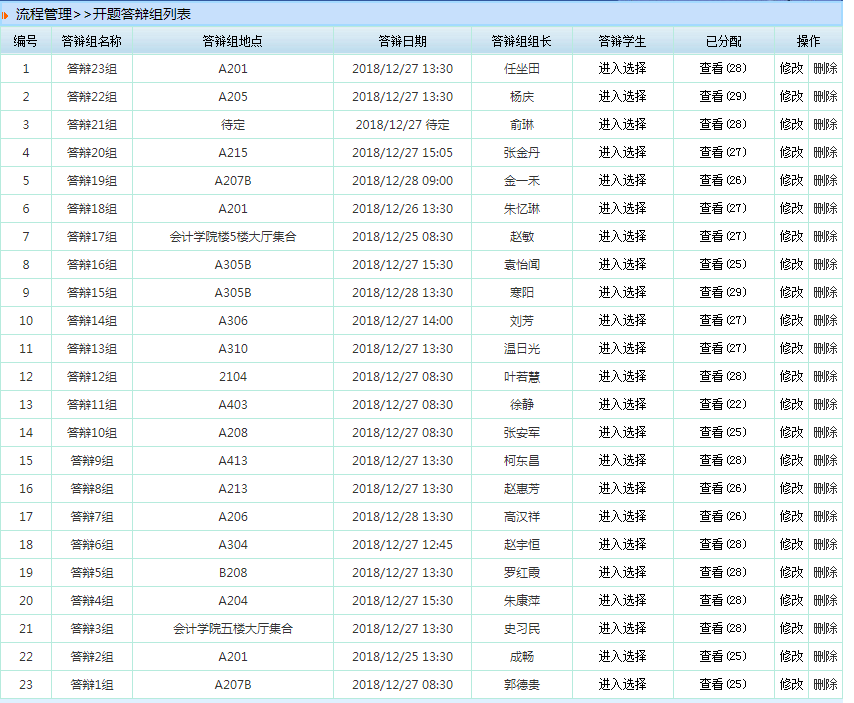View assigned students (27) for 答辩18组
Screen dimensions: 854x703
[x=722, y=209]
